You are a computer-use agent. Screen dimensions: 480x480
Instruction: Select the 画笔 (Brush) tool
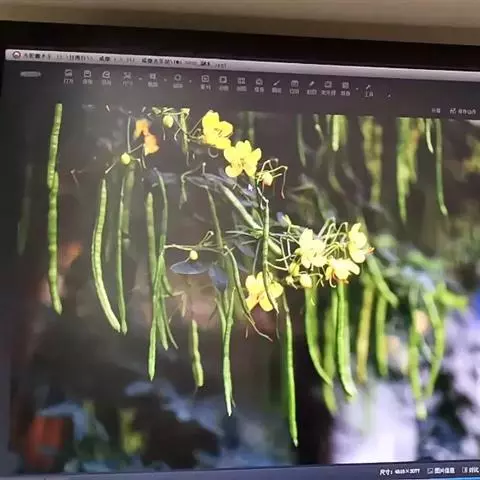coord(276,86)
